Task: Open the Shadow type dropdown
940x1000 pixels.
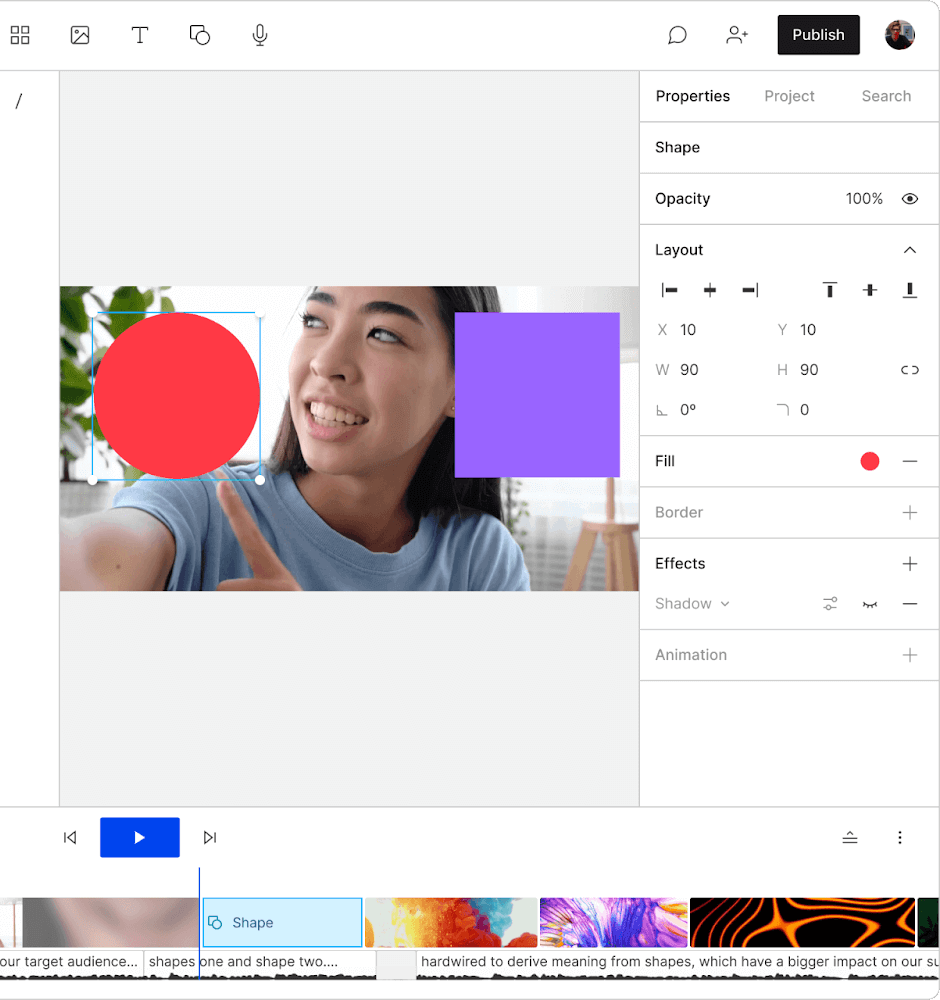Action: (x=693, y=604)
